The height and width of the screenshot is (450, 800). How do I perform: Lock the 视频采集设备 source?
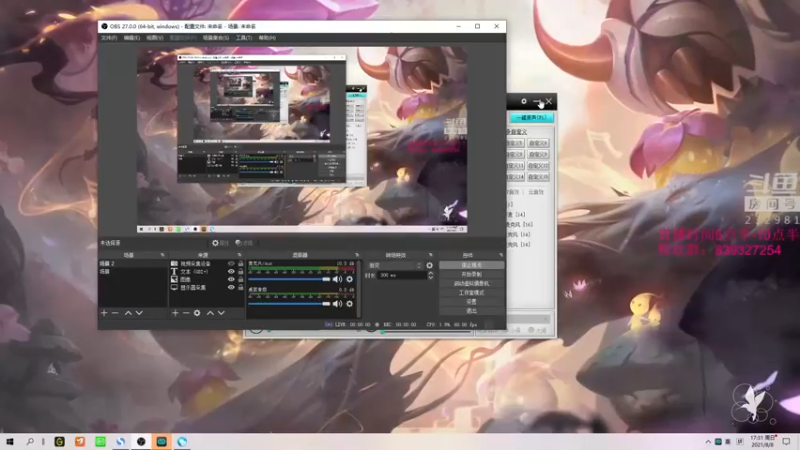(240, 264)
